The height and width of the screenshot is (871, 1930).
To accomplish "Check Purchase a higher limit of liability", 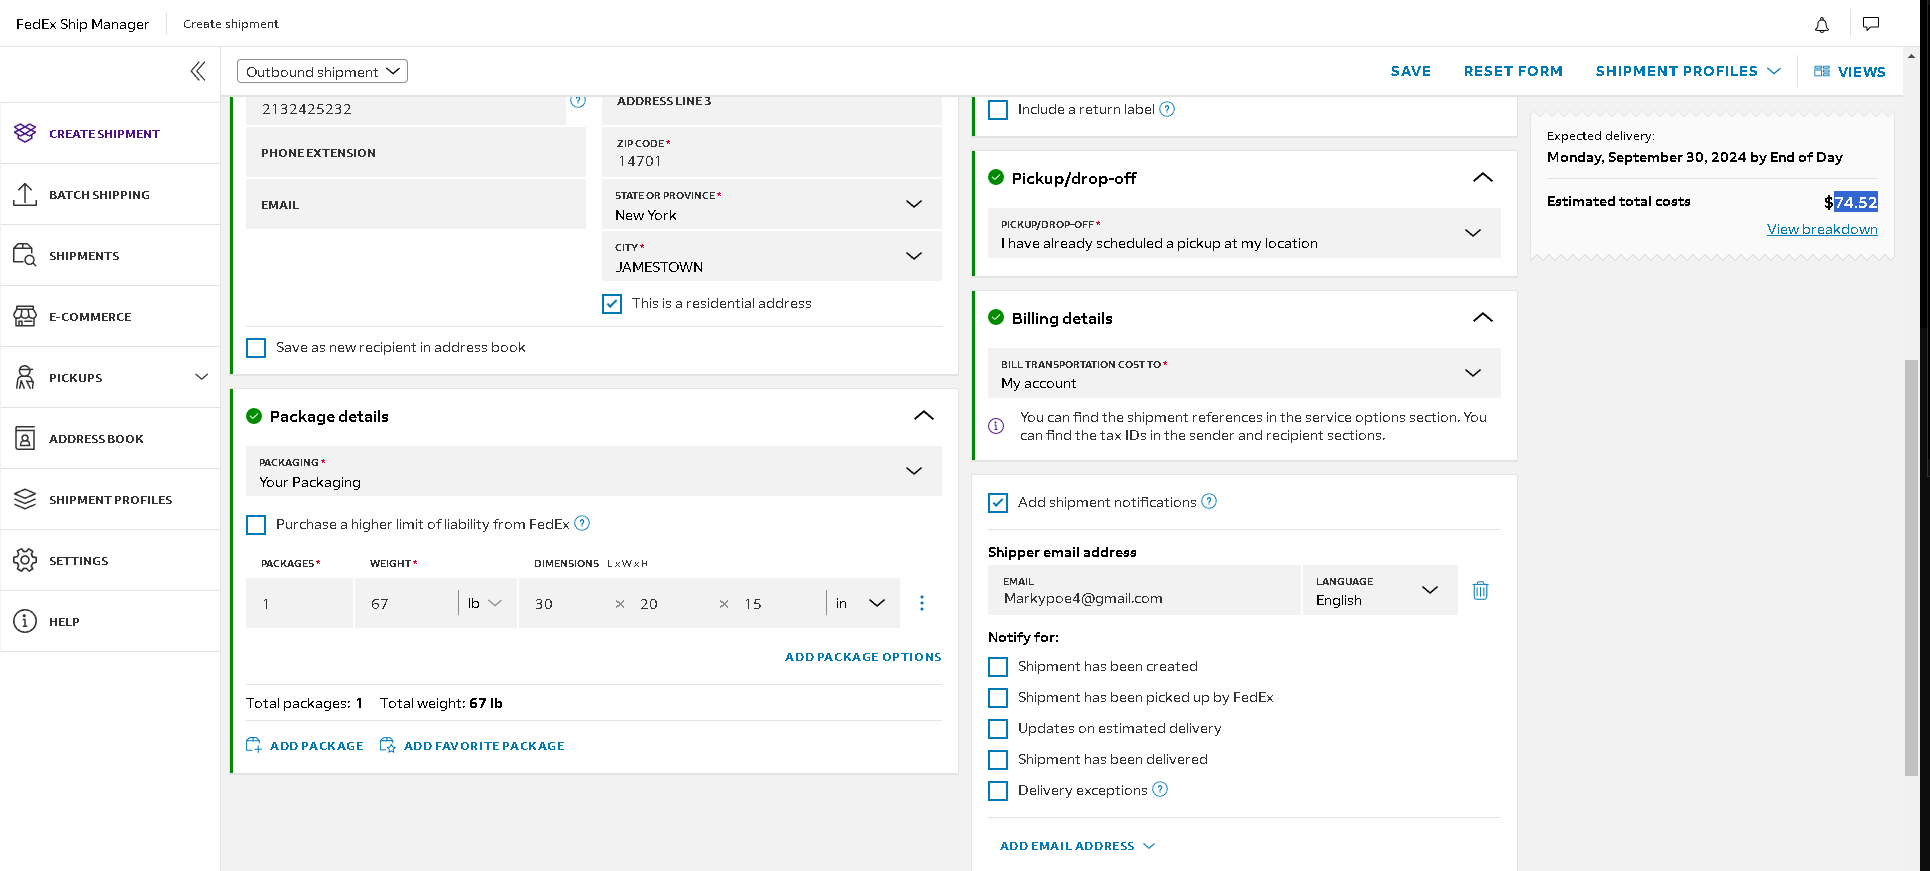I will [x=256, y=525].
